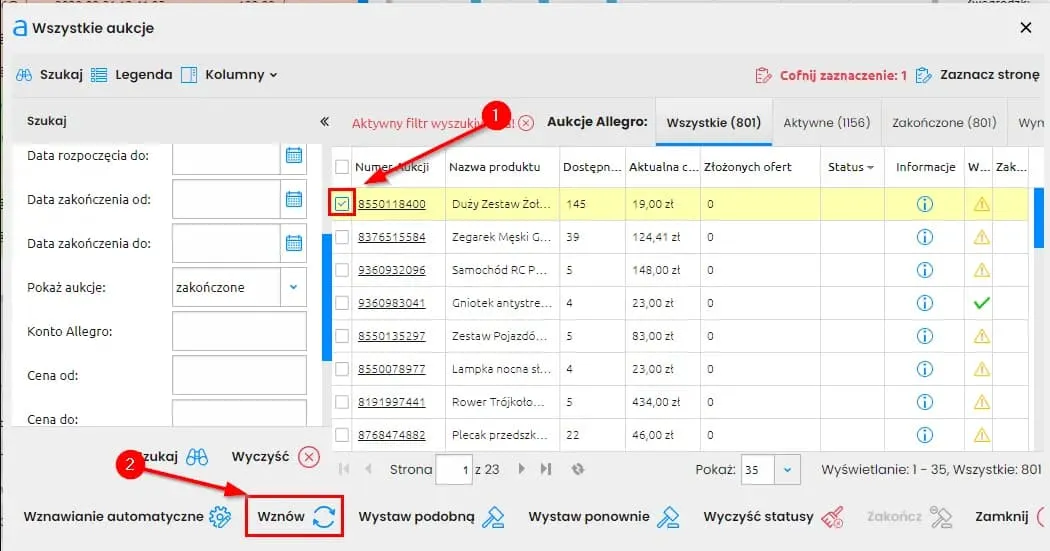Open calendar for Data rozpoczęcia do

[293, 155]
